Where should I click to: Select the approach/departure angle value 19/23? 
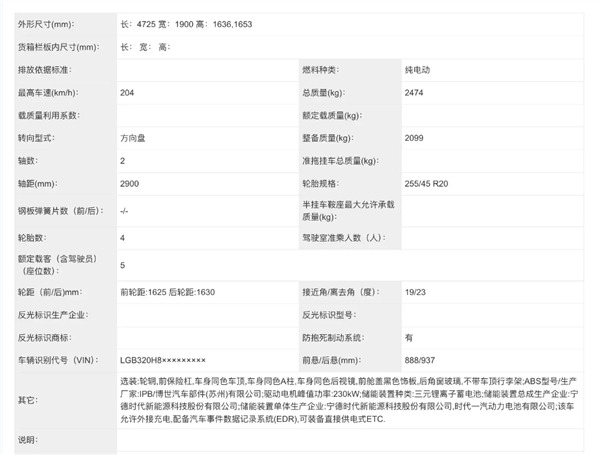point(415,291)
